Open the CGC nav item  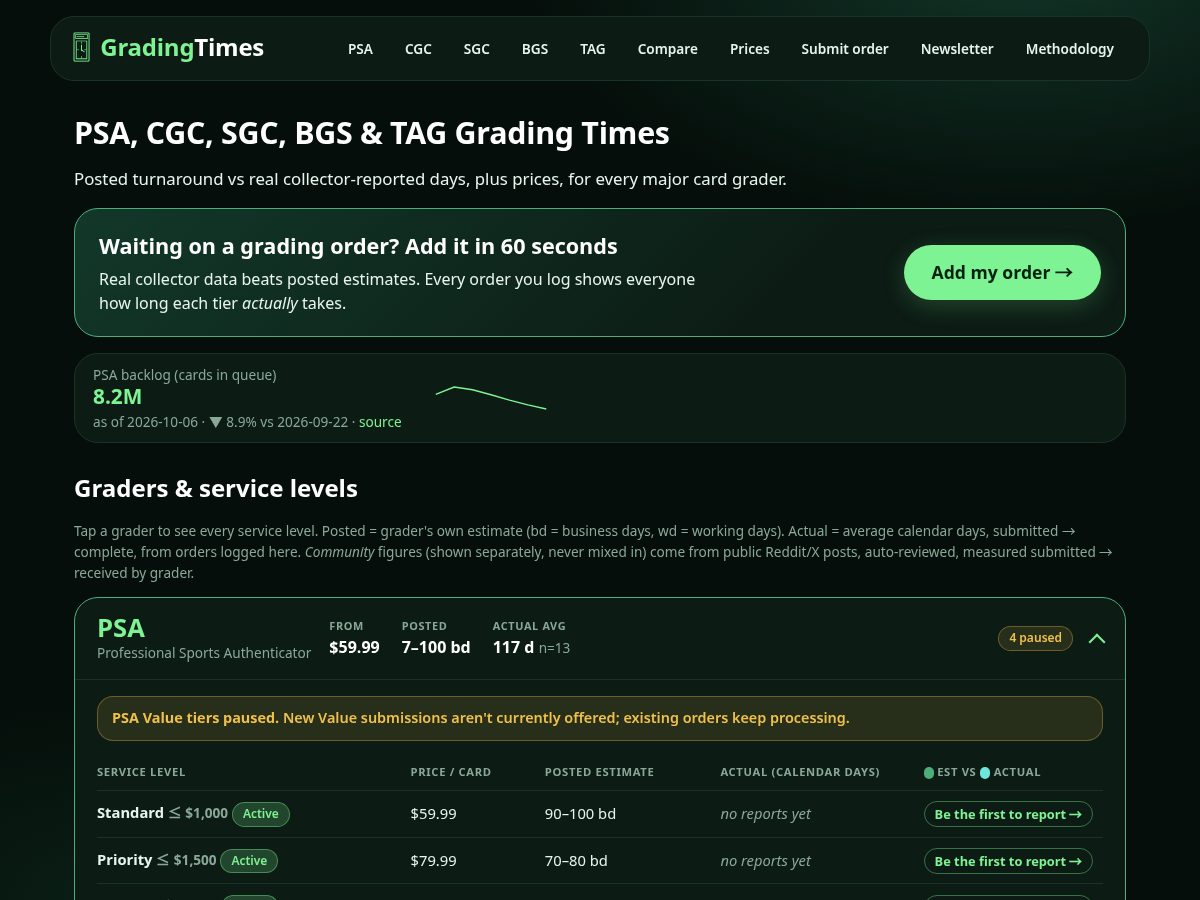click(x=418, y=48)
